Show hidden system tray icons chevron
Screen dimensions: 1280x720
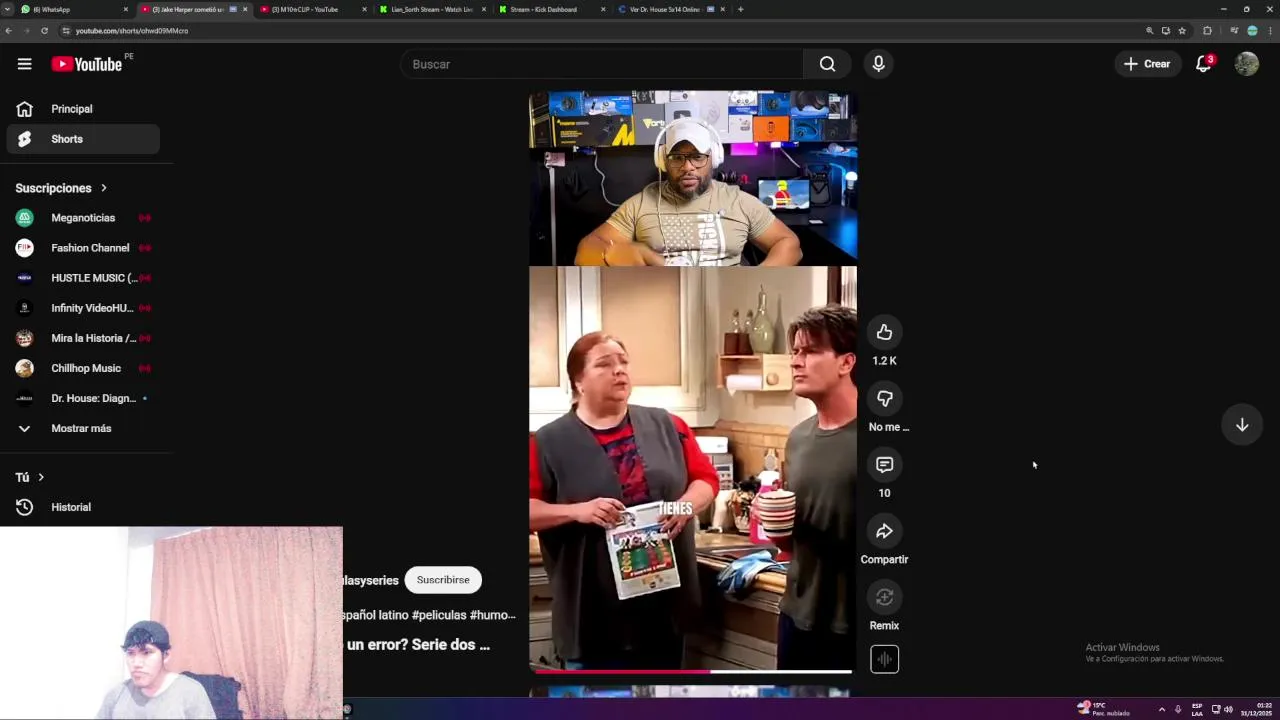[x=1161, y=709]
